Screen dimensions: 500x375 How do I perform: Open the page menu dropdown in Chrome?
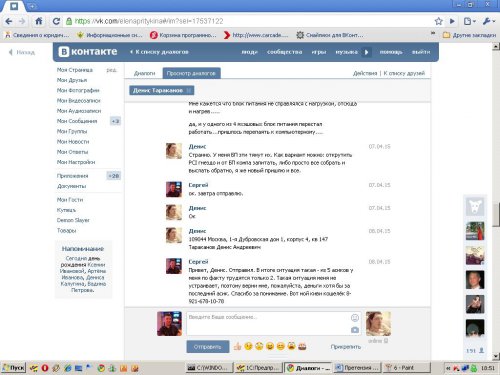pos(469,21)
